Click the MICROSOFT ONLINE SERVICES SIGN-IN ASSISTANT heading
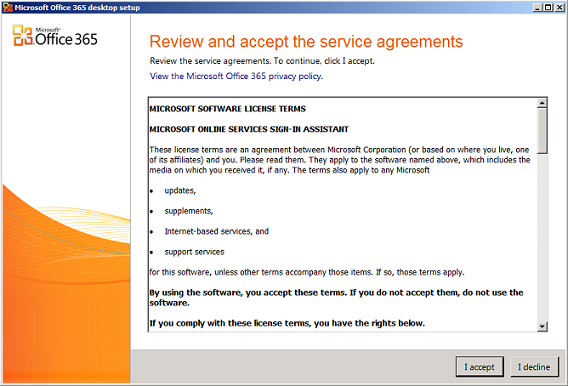The width and height of the screenshot is (568, 386). coord(249,129)
